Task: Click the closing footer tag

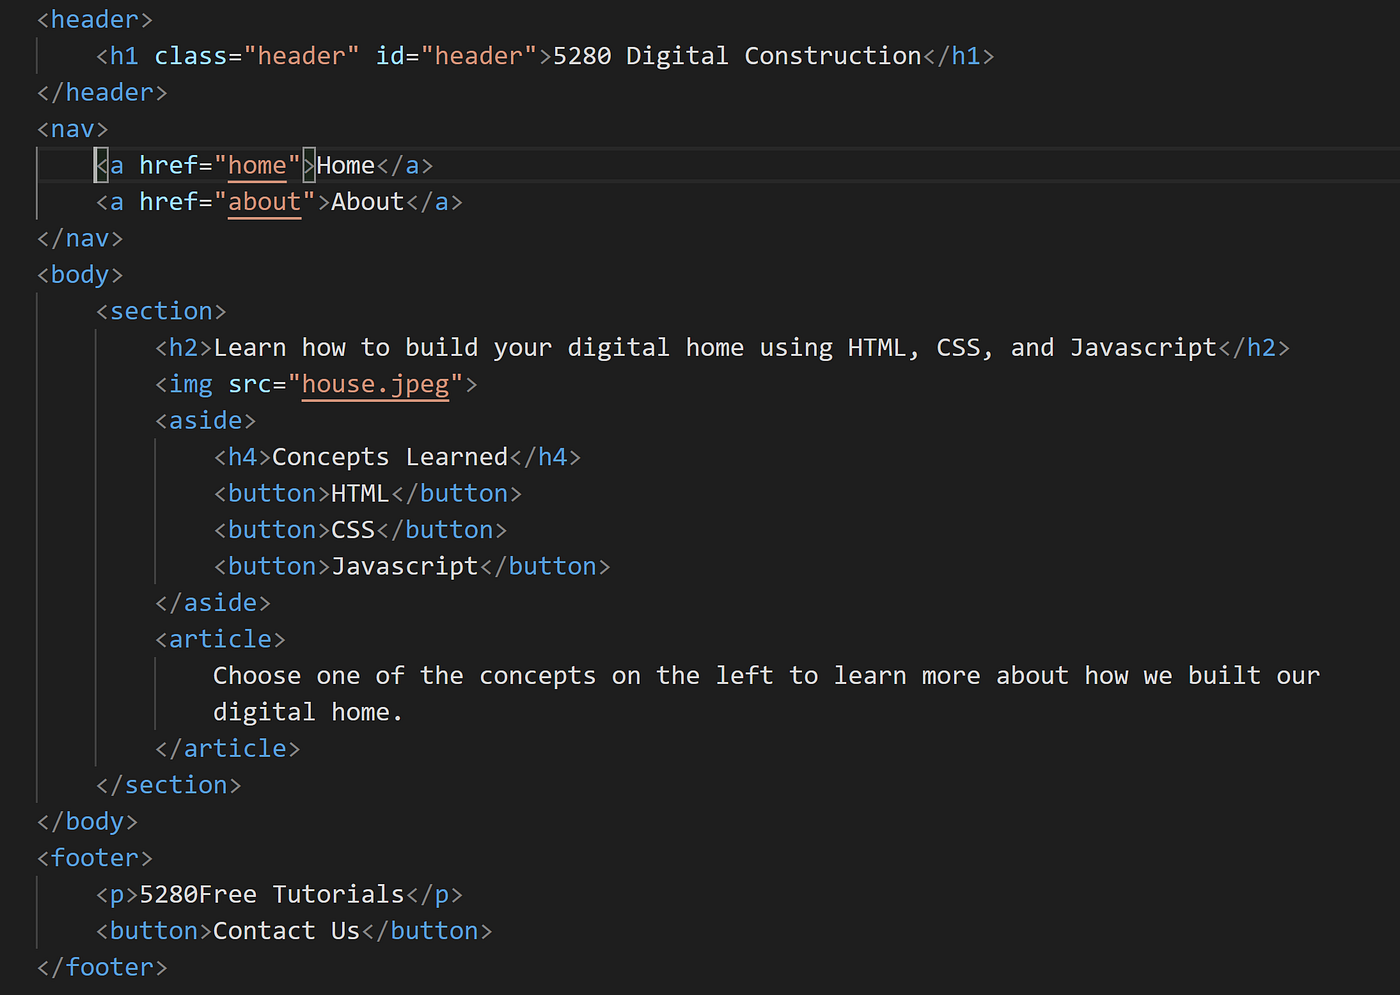Action: coord(101,966)
